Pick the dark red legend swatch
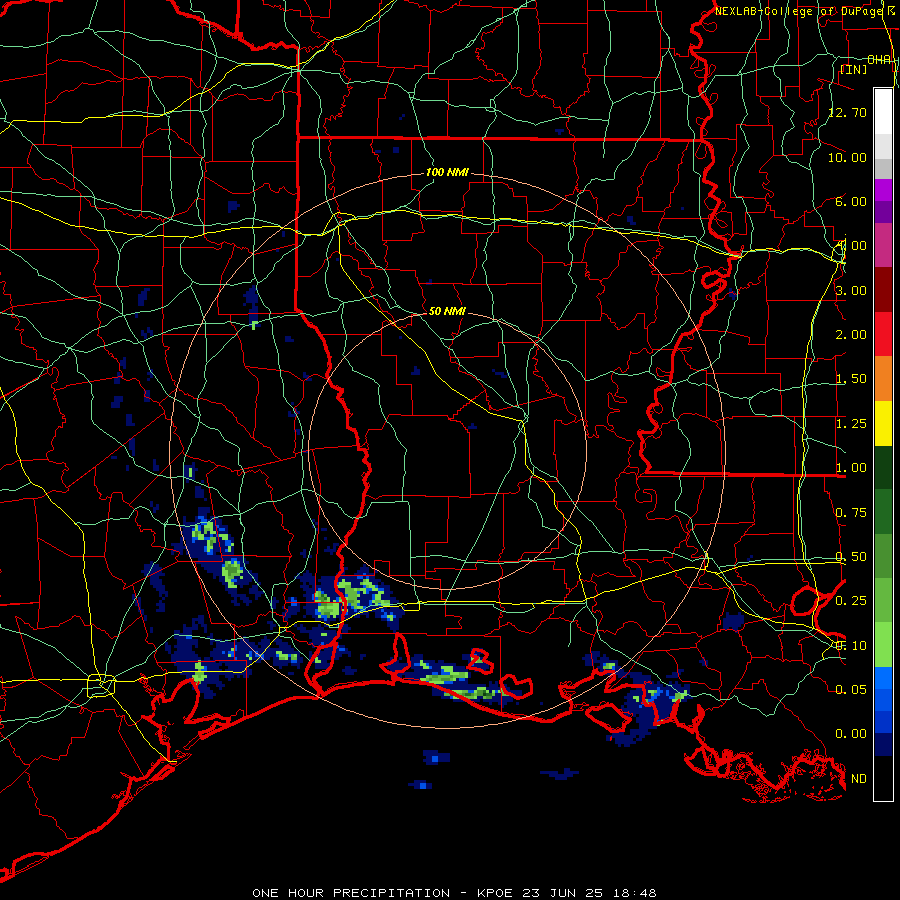The image size is (900, 900). [883, 290]
